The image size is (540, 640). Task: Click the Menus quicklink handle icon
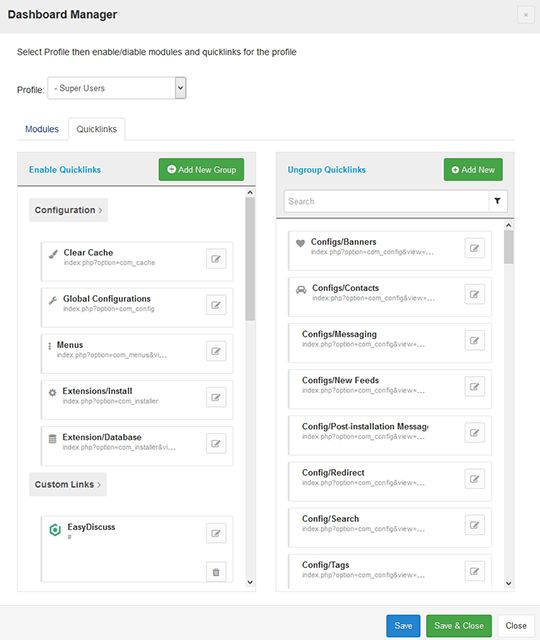click(x=50, y=346)
